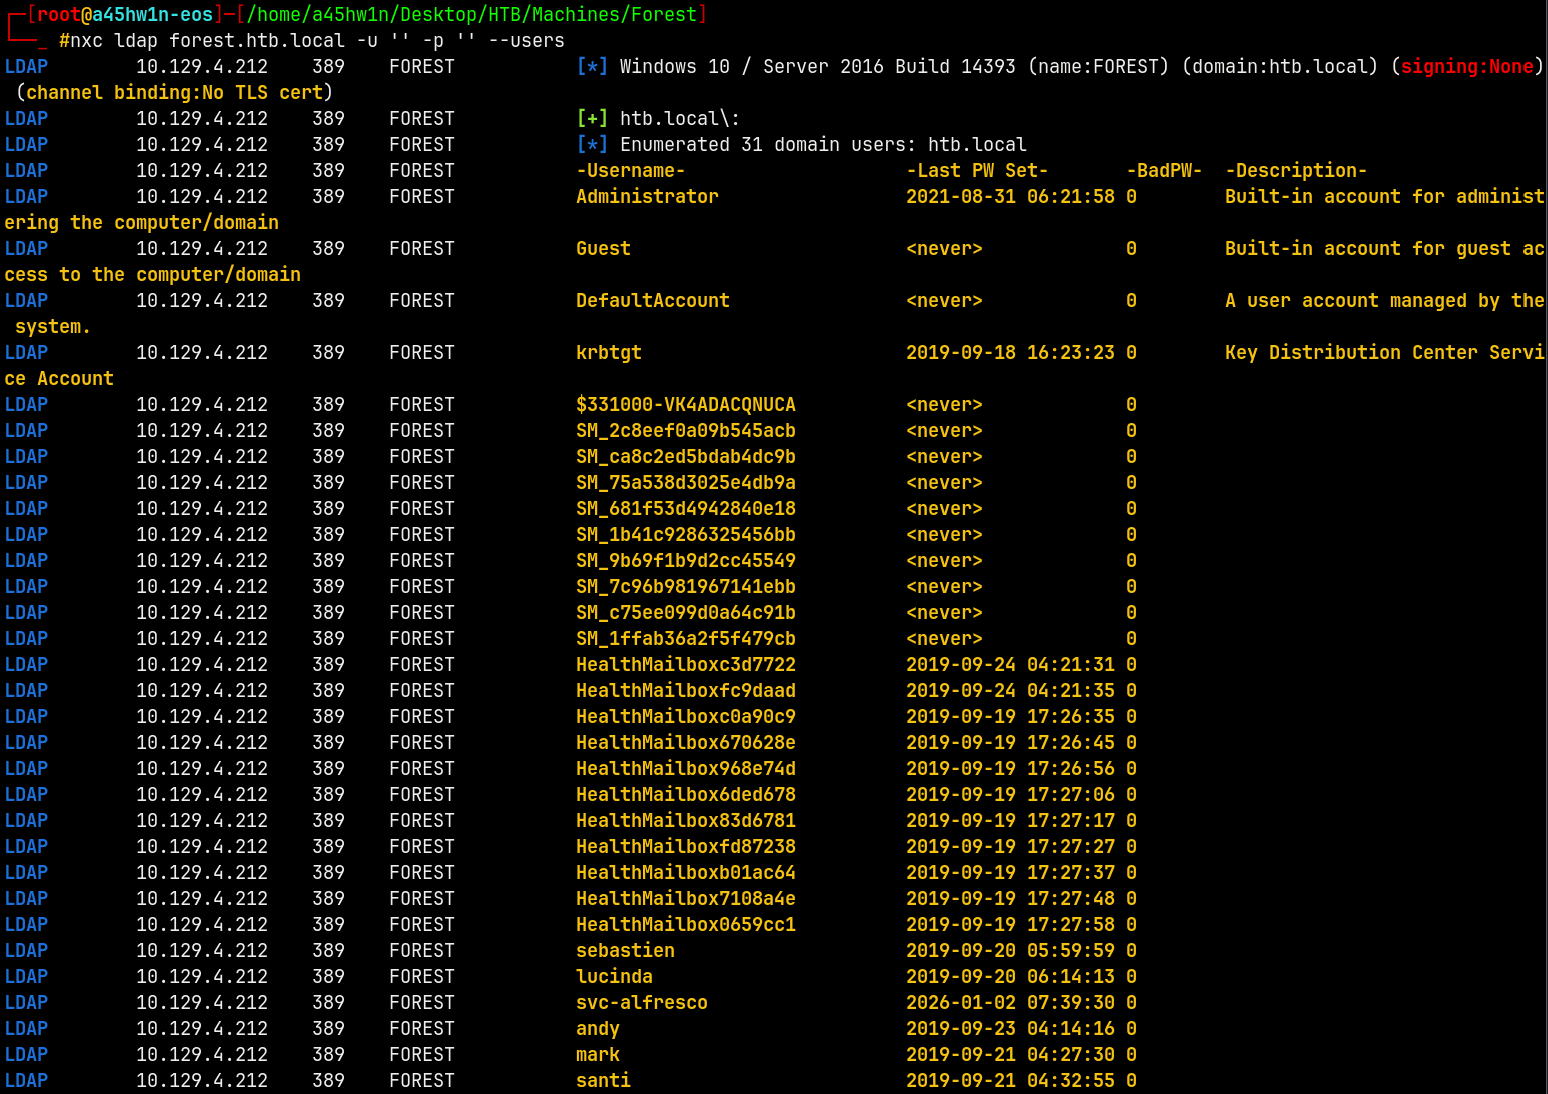Click the -BadPW- column header
This screenshot has width=1548, height=1094.
pos(1163,170)
